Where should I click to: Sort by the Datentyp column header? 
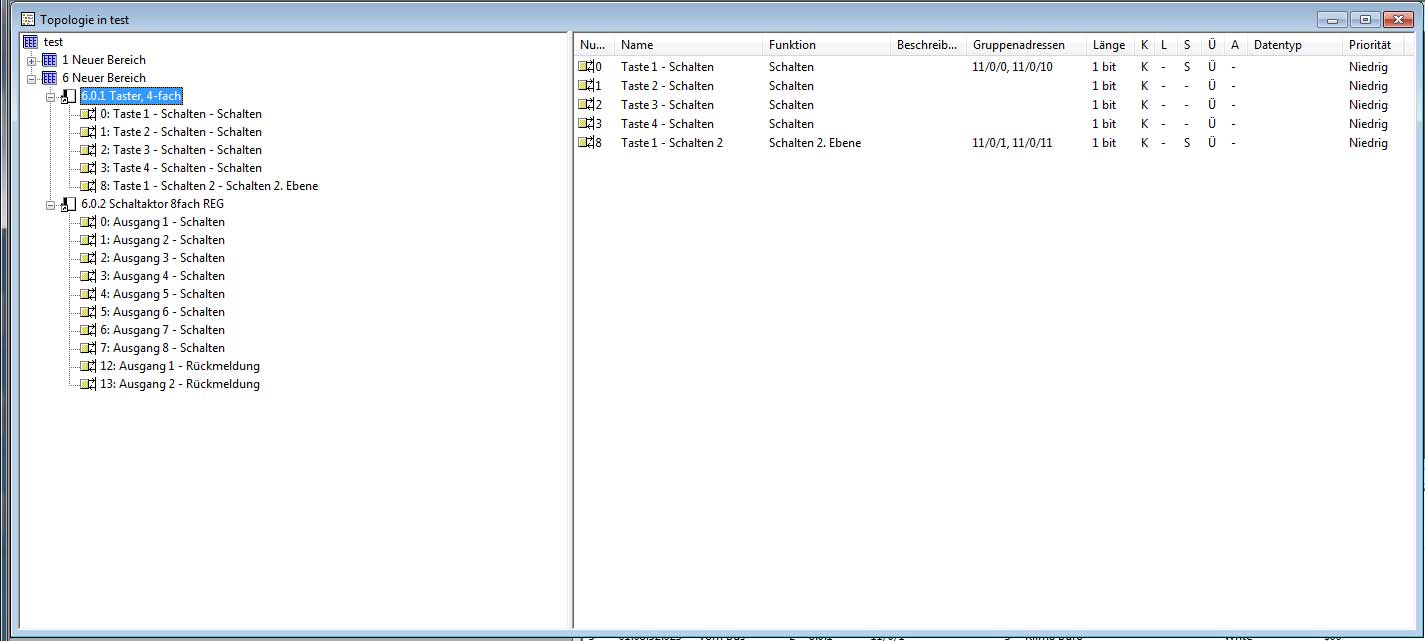pyautogui.click(x=1294, y=45)
